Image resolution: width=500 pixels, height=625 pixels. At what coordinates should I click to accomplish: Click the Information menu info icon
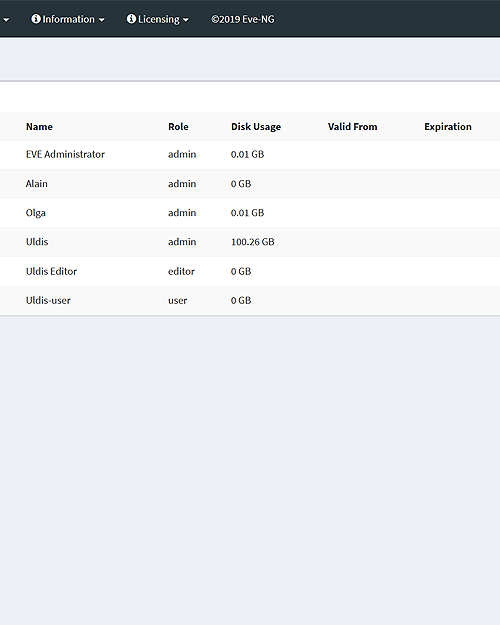click(36, 19)
